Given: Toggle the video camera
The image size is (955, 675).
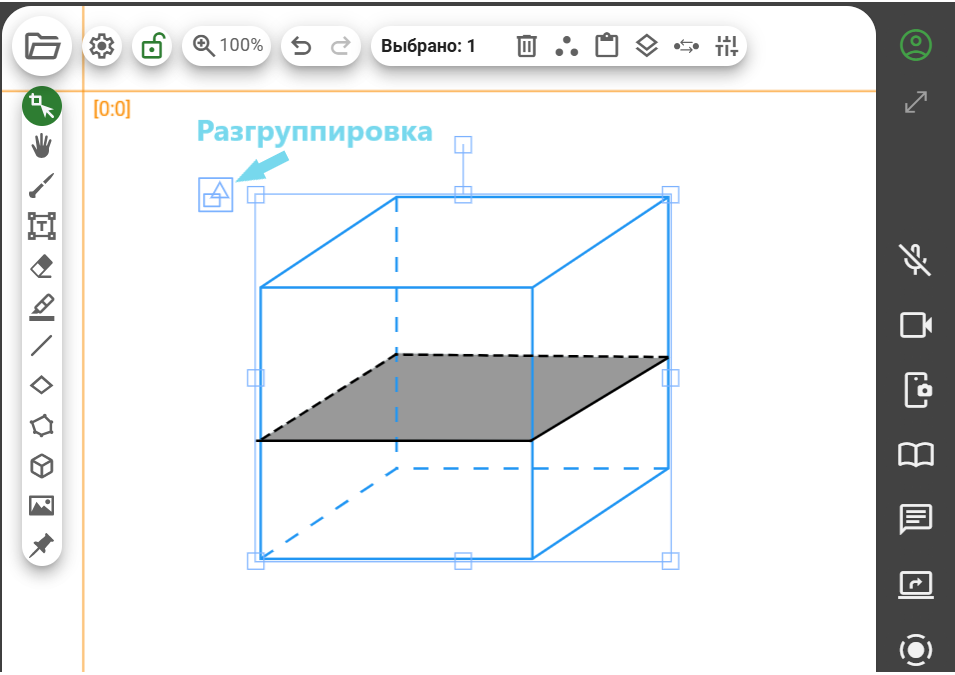Looking at the screenshot, I should click(x=916, y=325).
